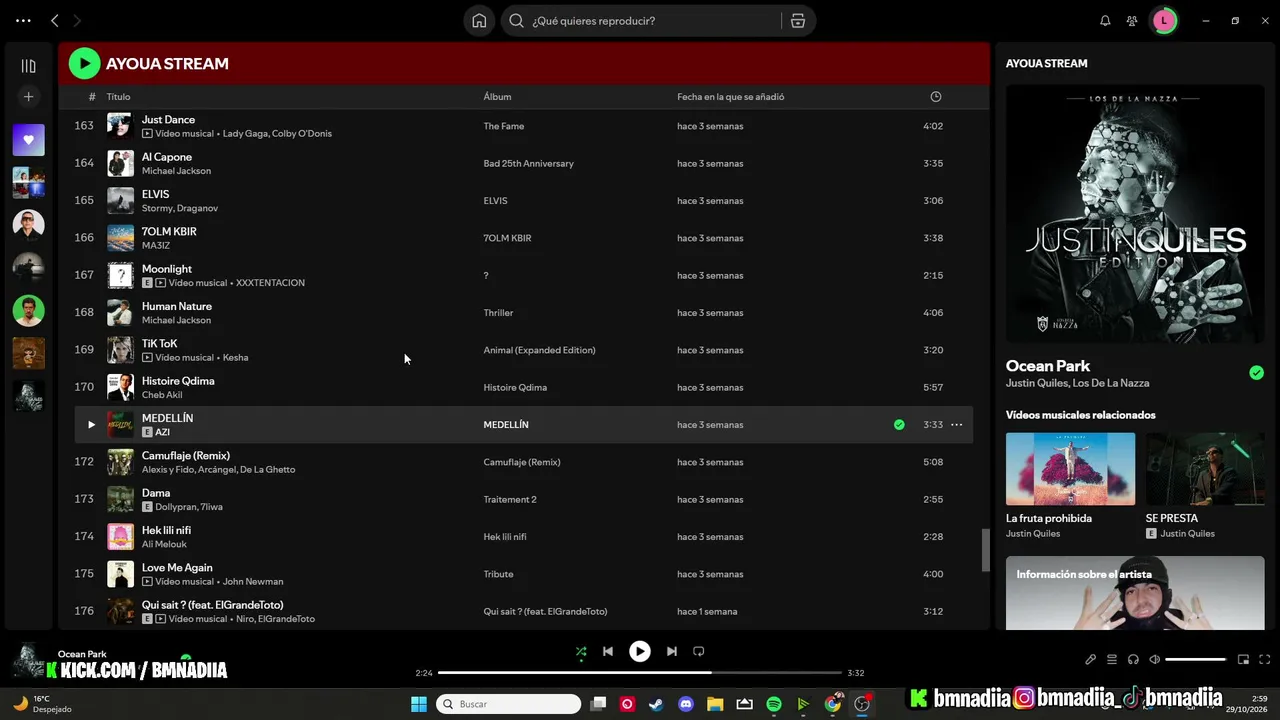Expand Your Library sidebar
This screenshot has height=720, width=1280.
coord(28,66)
